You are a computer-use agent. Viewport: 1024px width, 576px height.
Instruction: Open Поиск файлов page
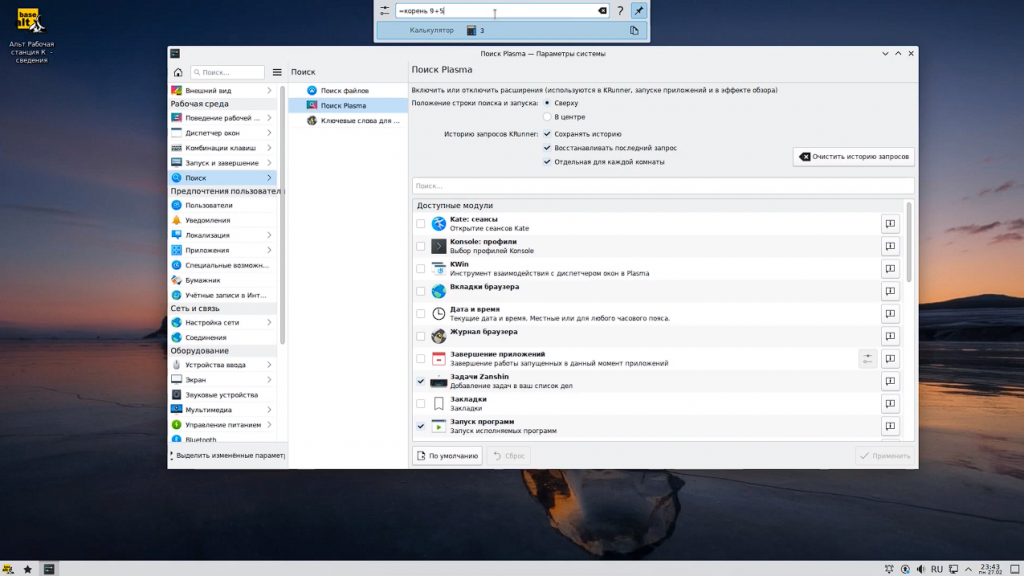point(348,90)
